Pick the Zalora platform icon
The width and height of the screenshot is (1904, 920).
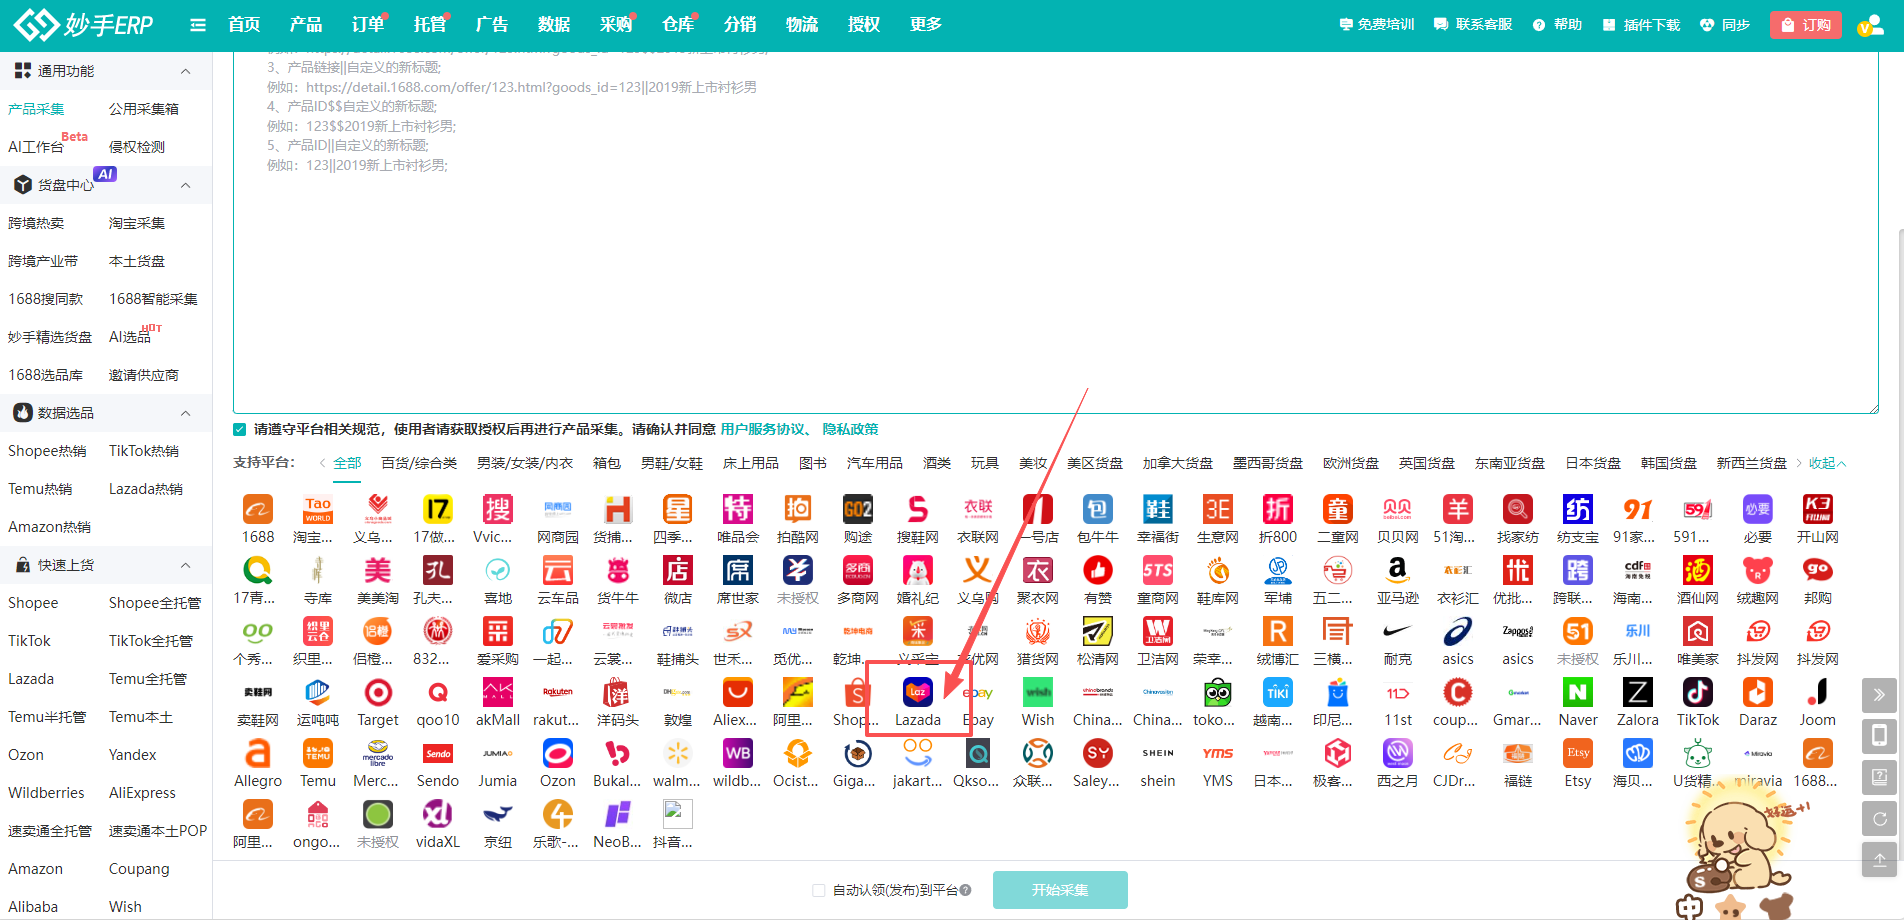coord(1638,693)
